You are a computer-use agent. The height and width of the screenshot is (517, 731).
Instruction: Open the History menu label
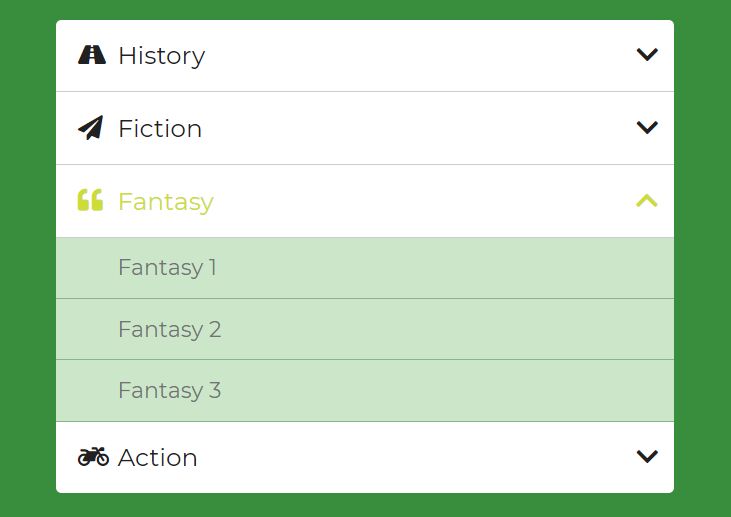pos(162,56)
